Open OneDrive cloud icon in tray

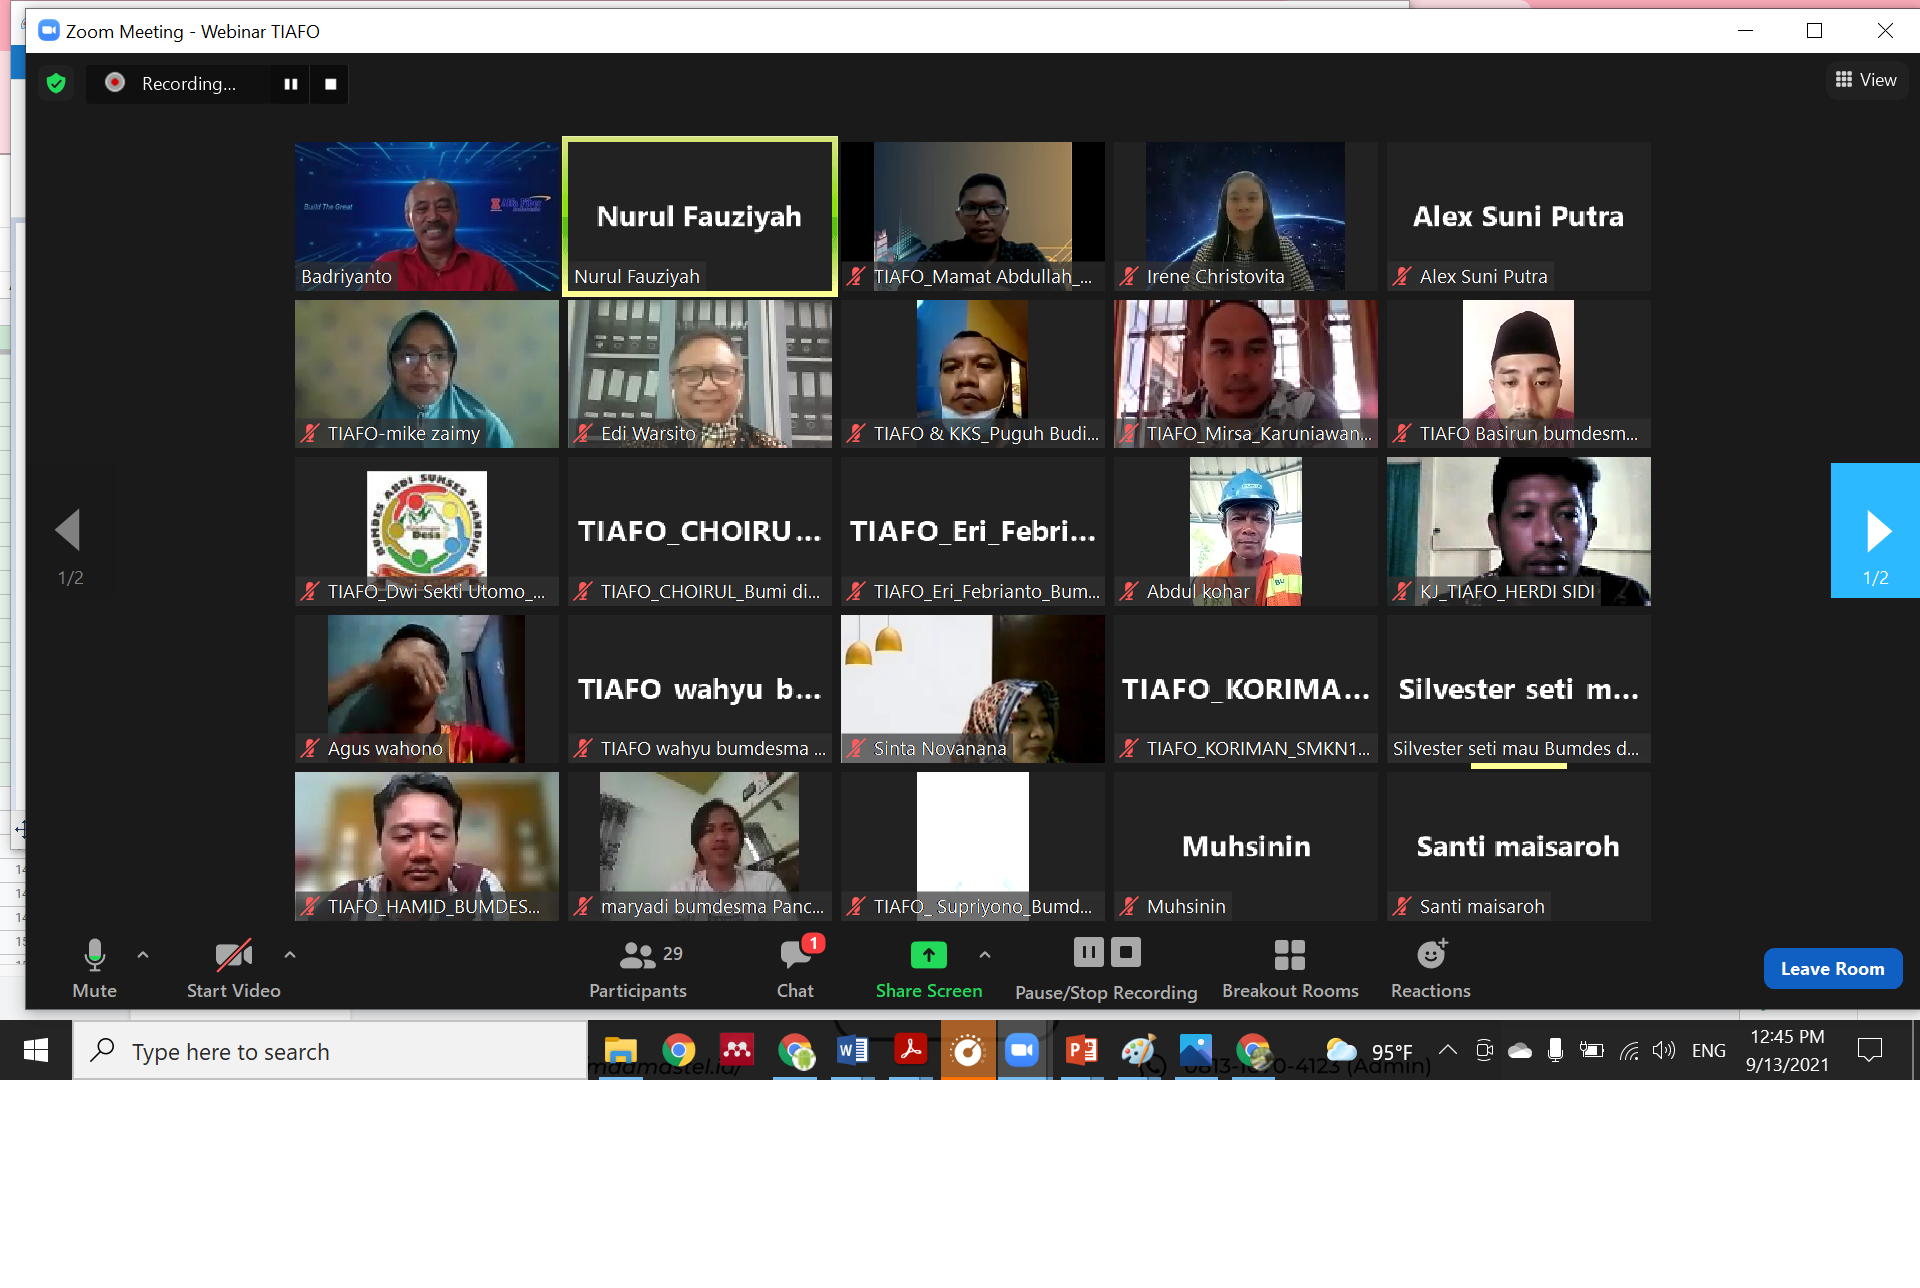[1520, 1050]
